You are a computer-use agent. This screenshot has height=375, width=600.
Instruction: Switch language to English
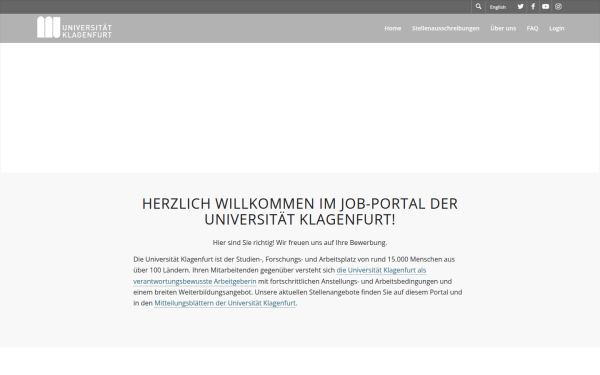[x=498, y=7]
